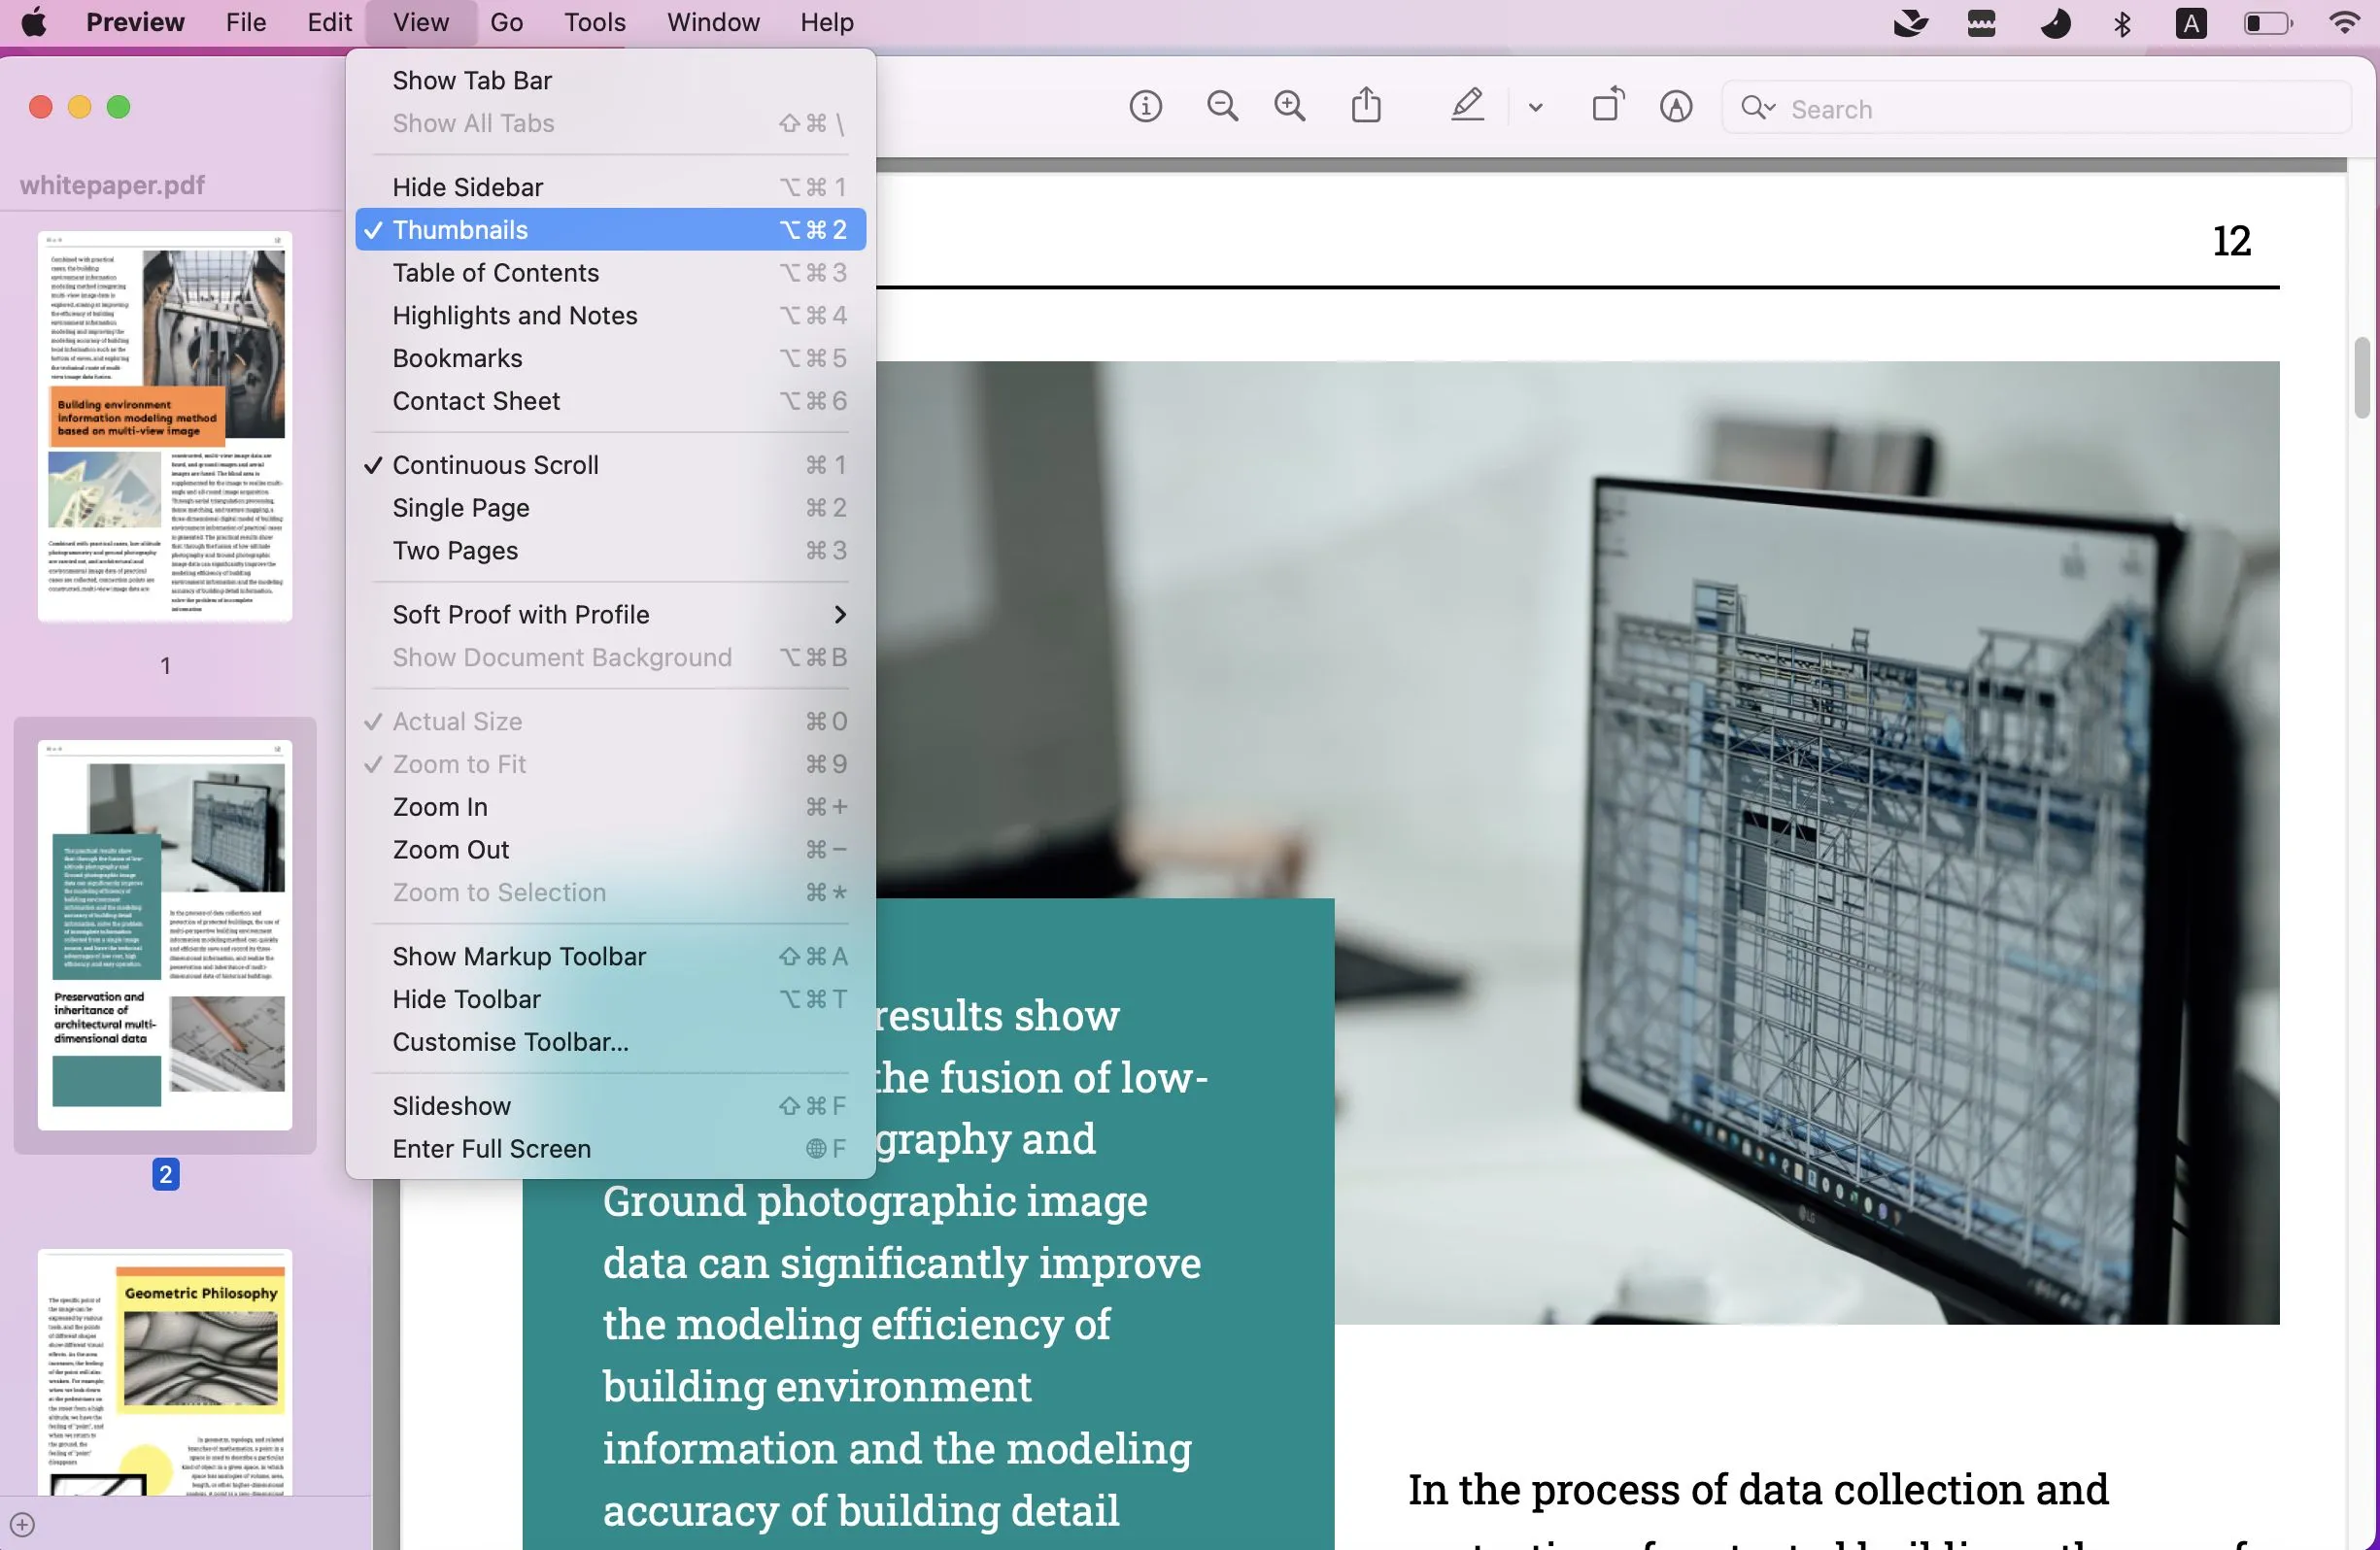Choose Customise Toolbar option

[x=510, y=1041]
